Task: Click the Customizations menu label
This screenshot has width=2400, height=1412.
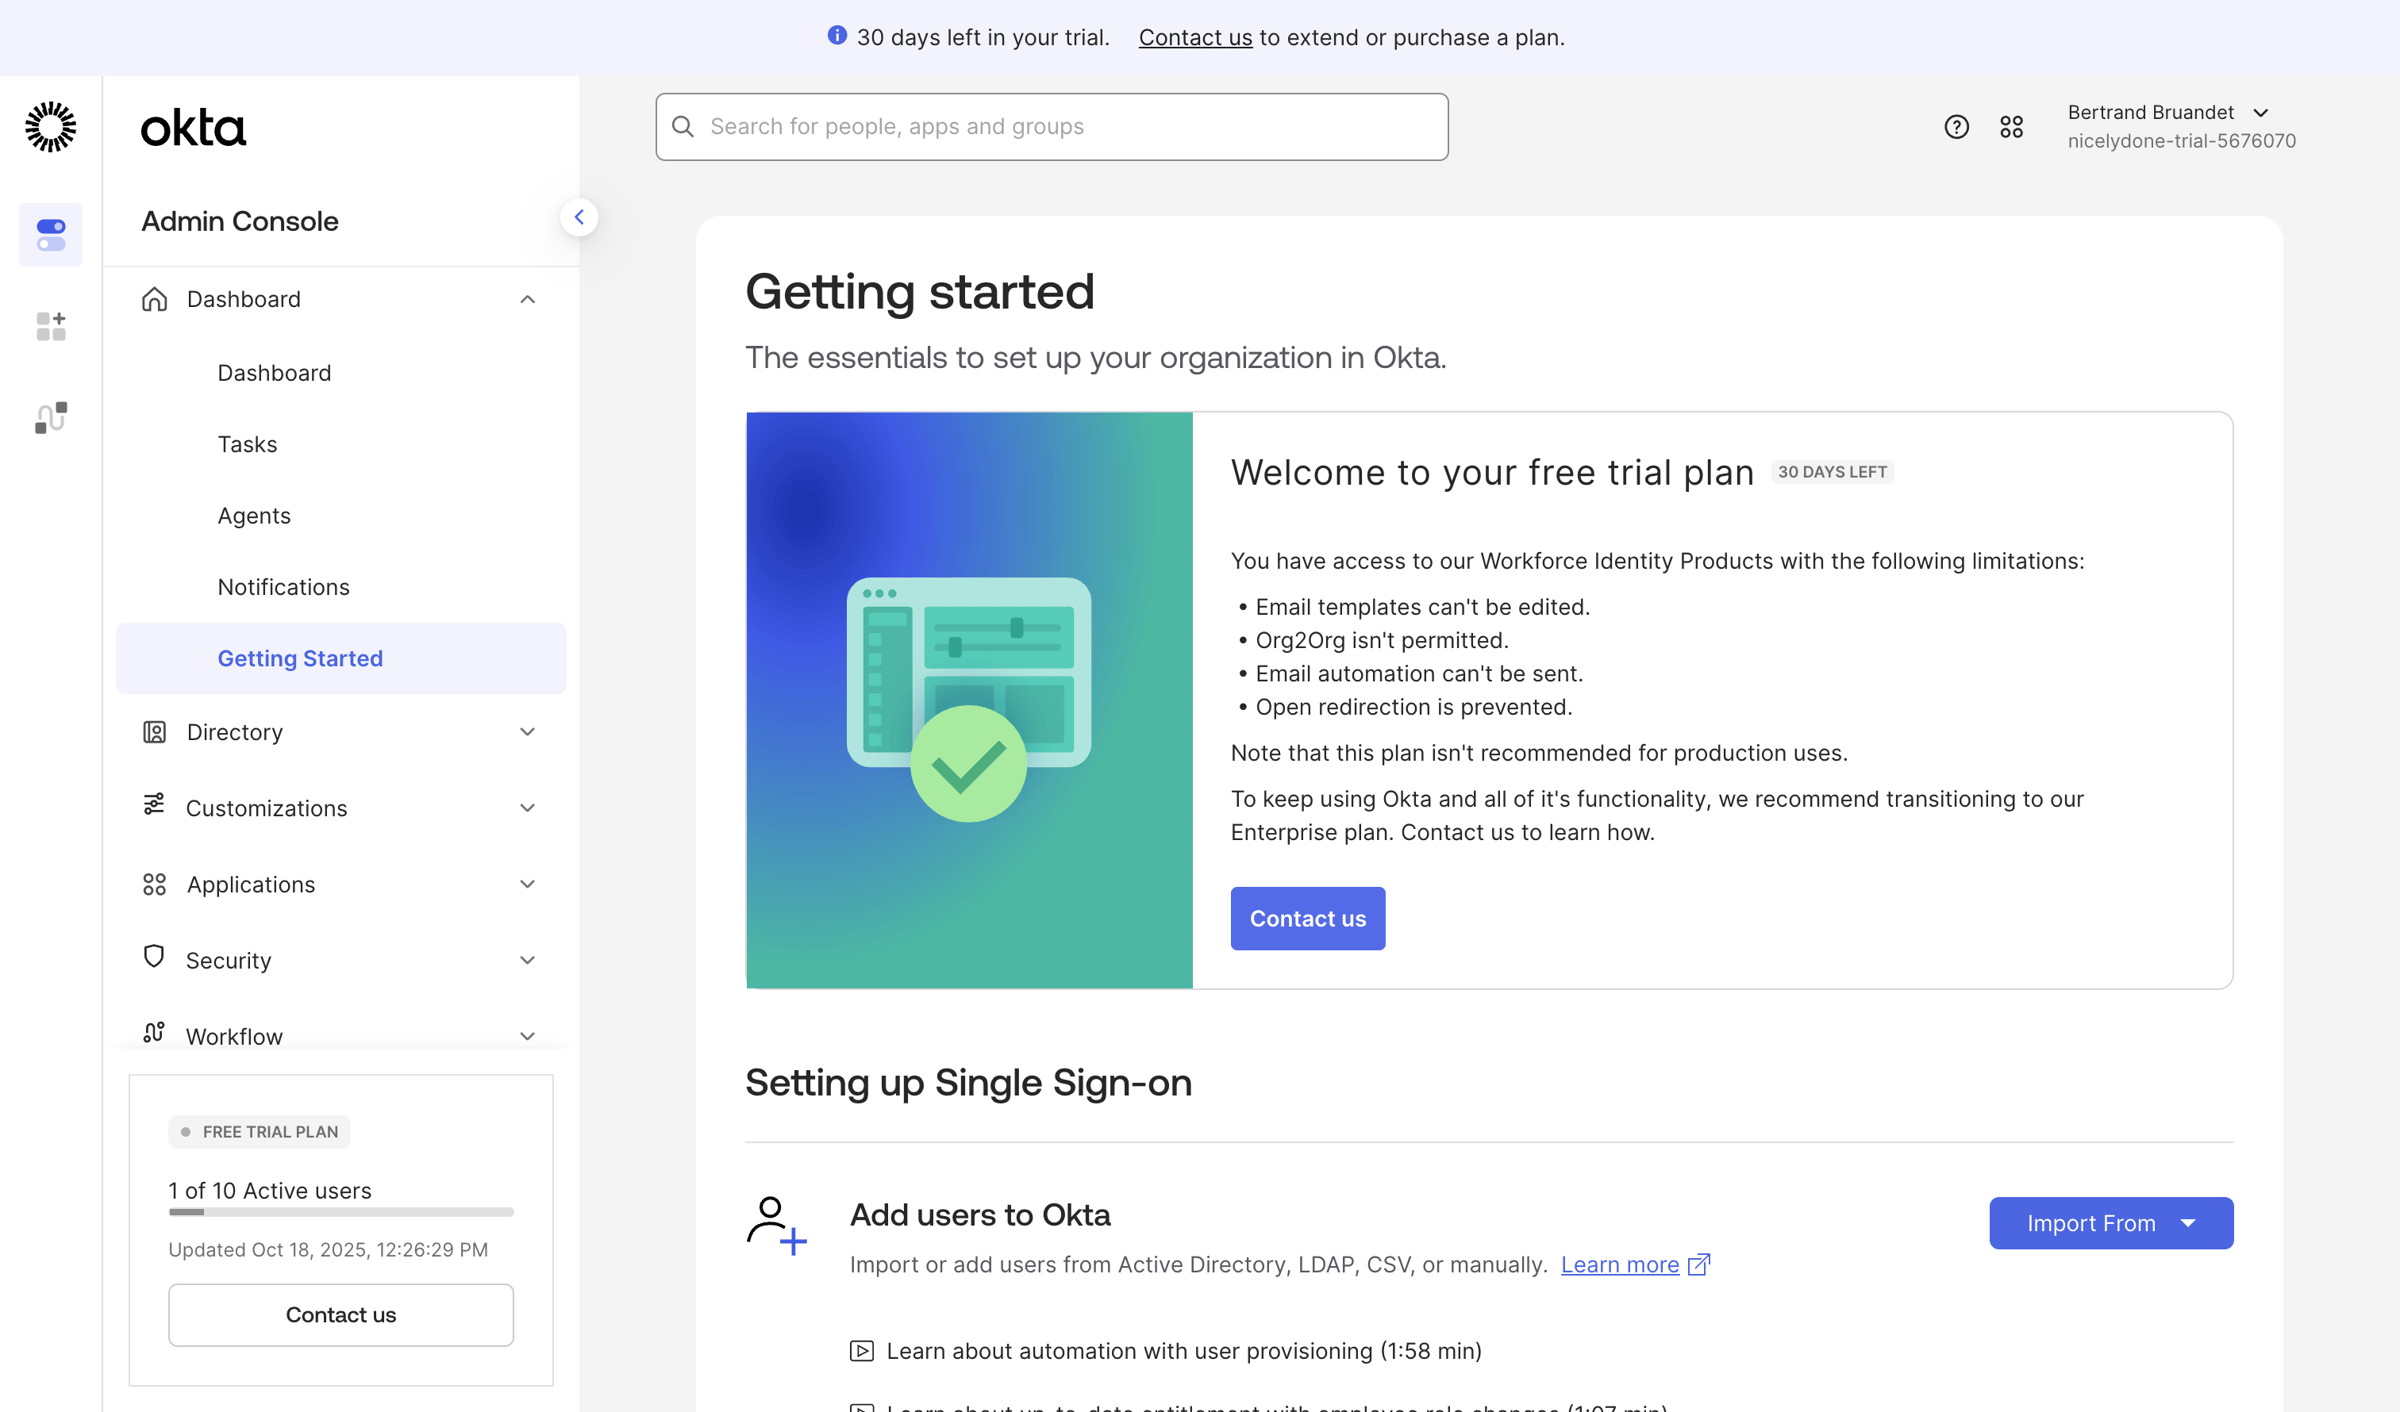Action: pos(267,808)
